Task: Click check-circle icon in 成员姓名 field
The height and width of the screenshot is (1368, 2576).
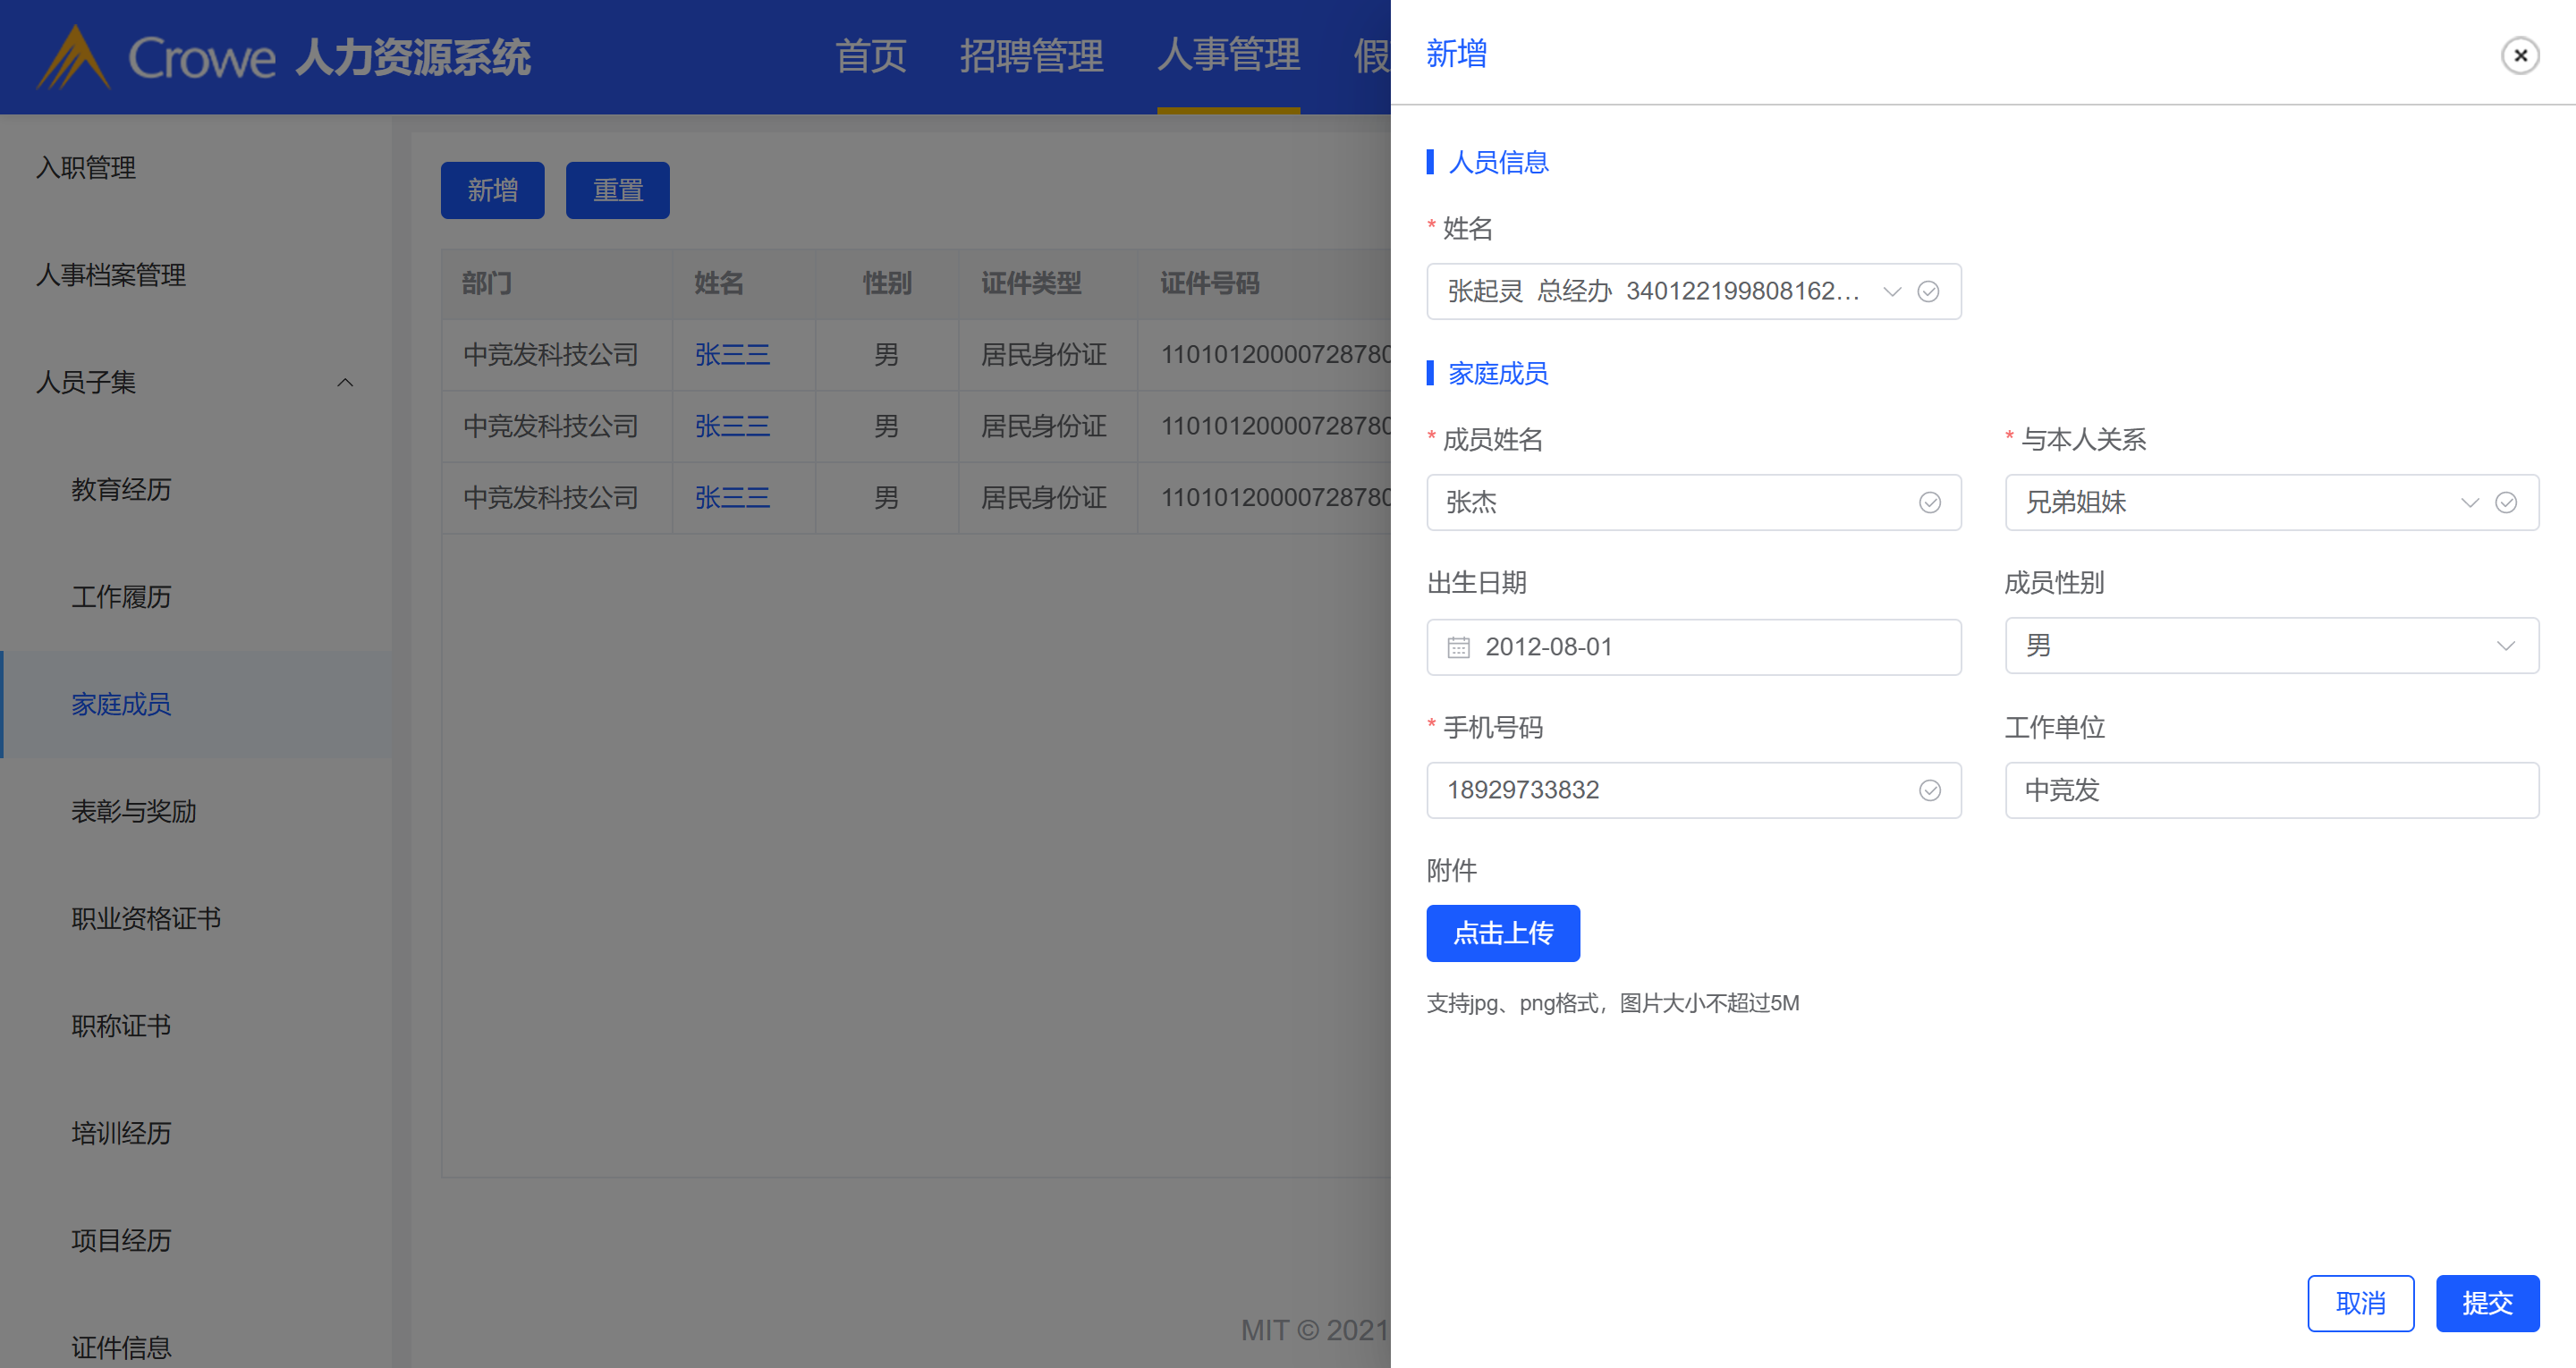Action: click(x=1929, y=502)
